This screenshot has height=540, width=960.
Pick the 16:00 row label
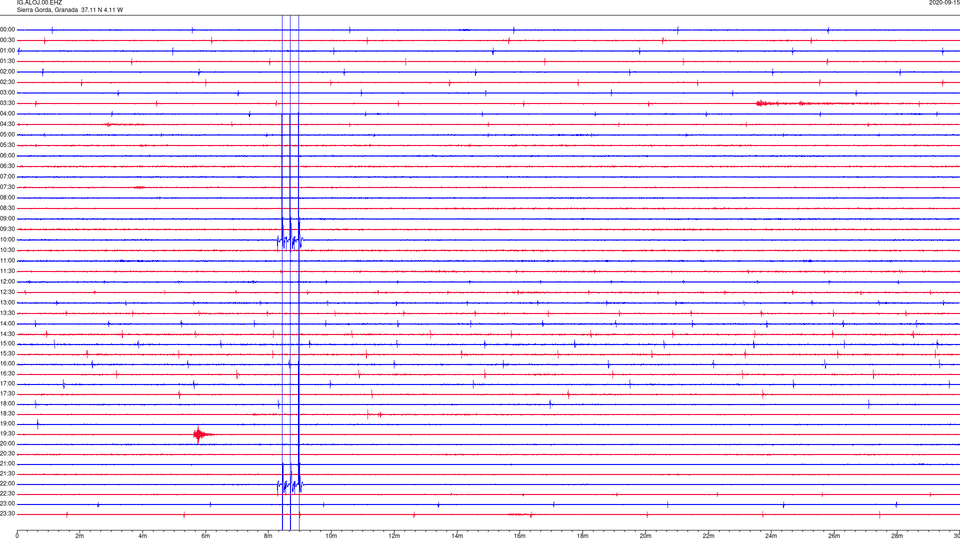8,364
